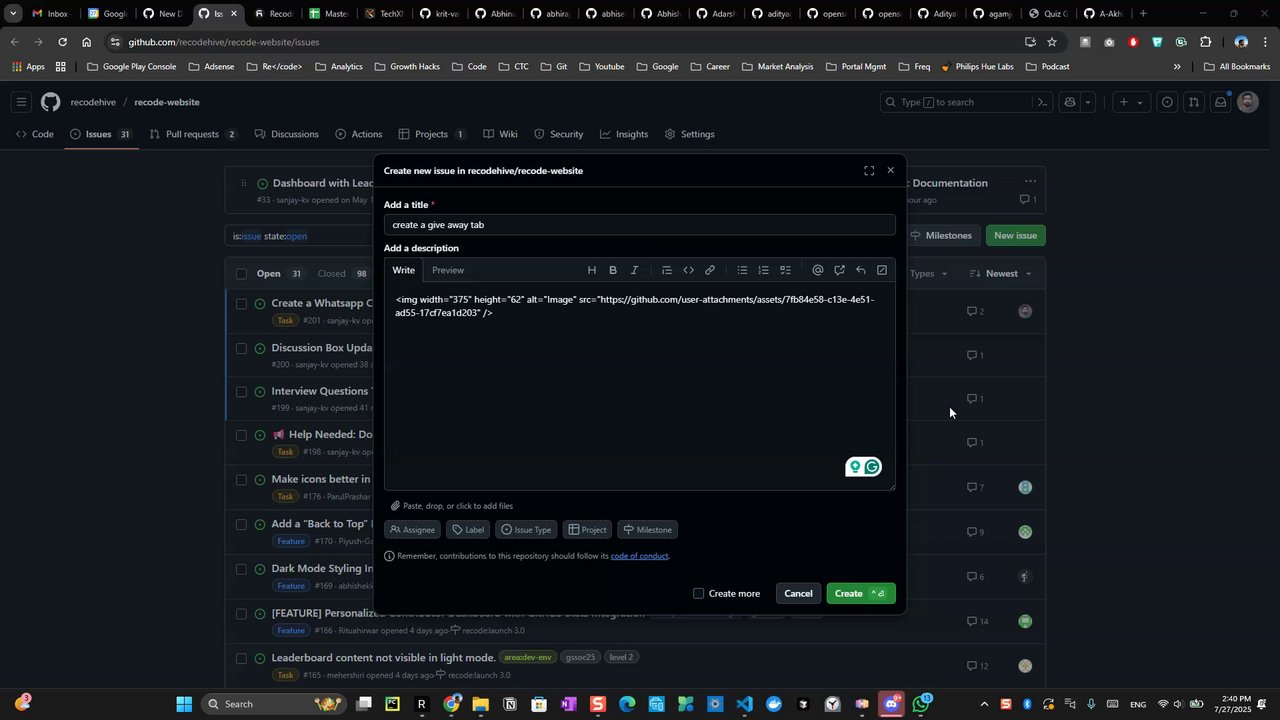Open the global navigation hamburger menu

click(21, 102)
